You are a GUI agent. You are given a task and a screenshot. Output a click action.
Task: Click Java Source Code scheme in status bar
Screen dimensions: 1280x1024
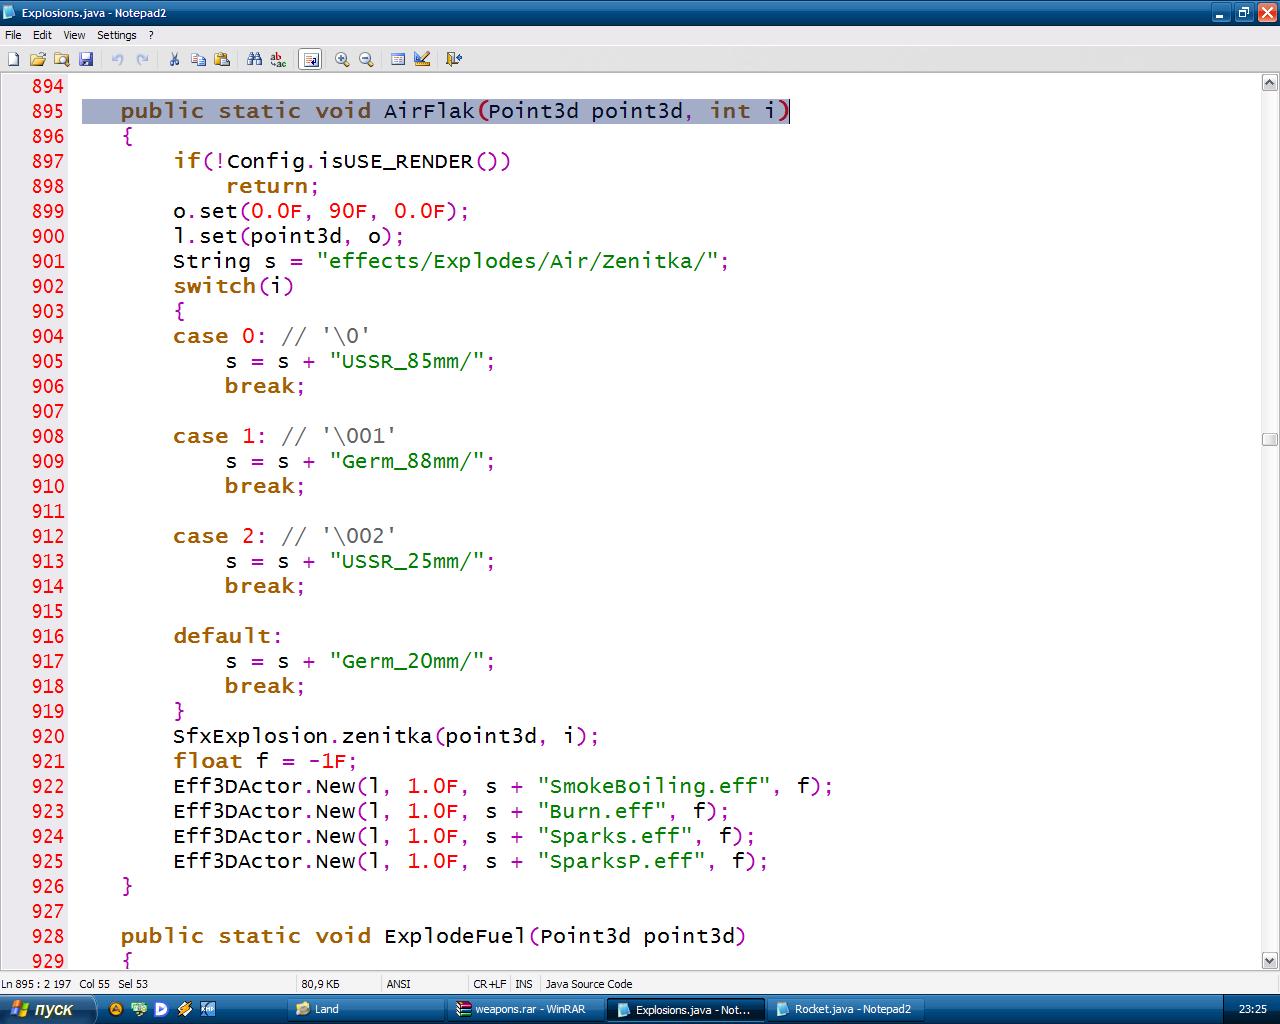589,984
